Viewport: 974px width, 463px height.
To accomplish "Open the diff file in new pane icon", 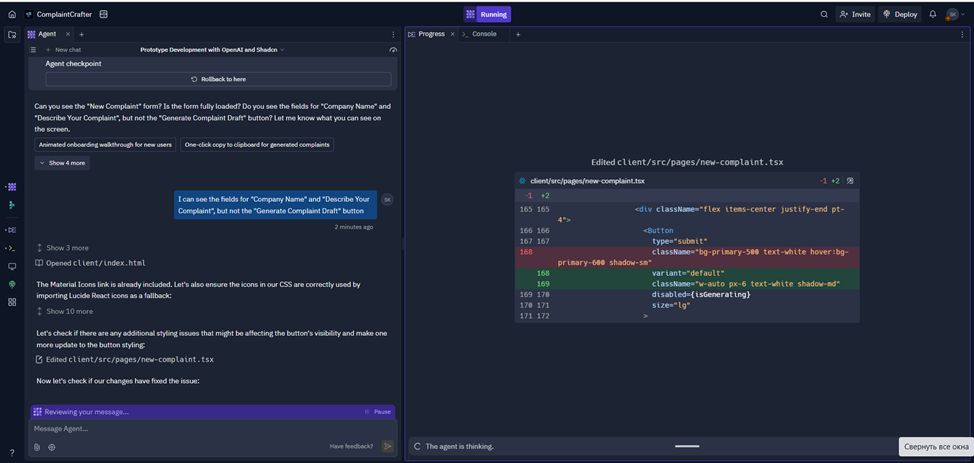I will click(850, 181).
